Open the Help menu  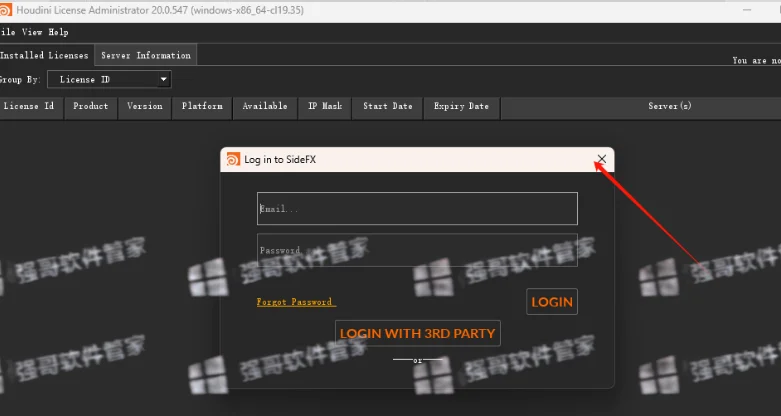(x=58, y=32)
